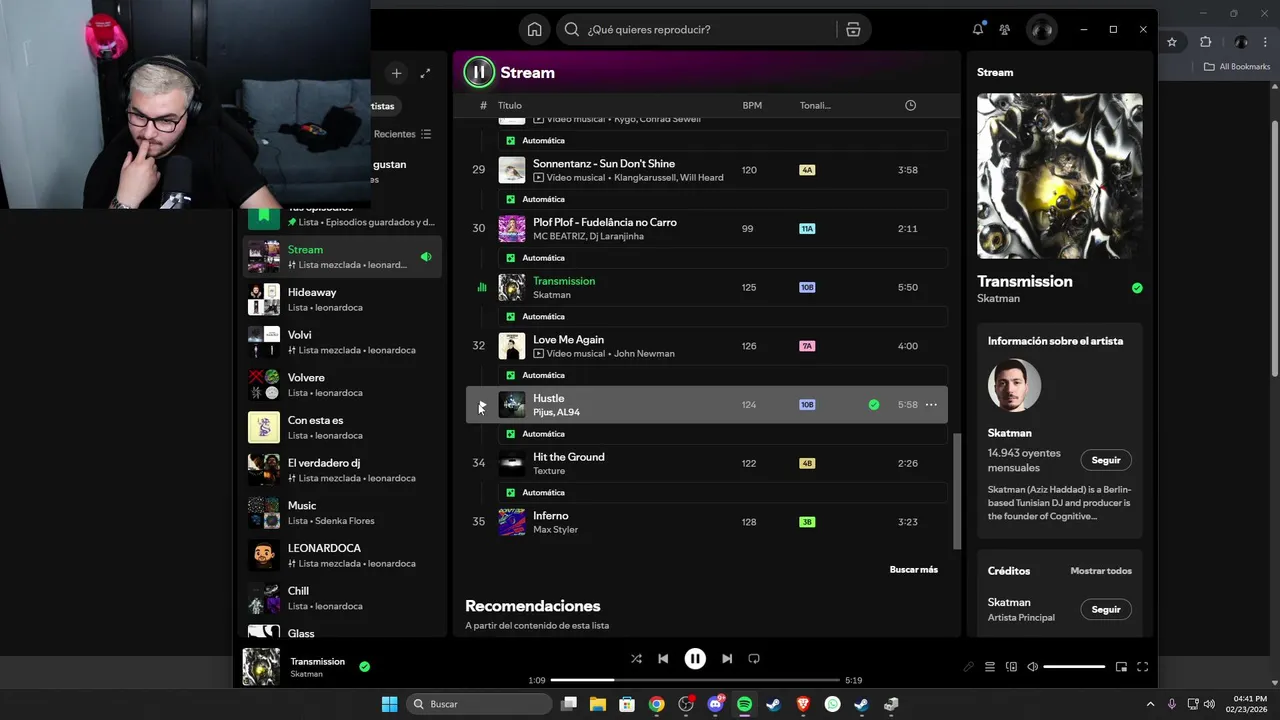
Task: Open the lyrics microphone icon
Action: [968, 667]
